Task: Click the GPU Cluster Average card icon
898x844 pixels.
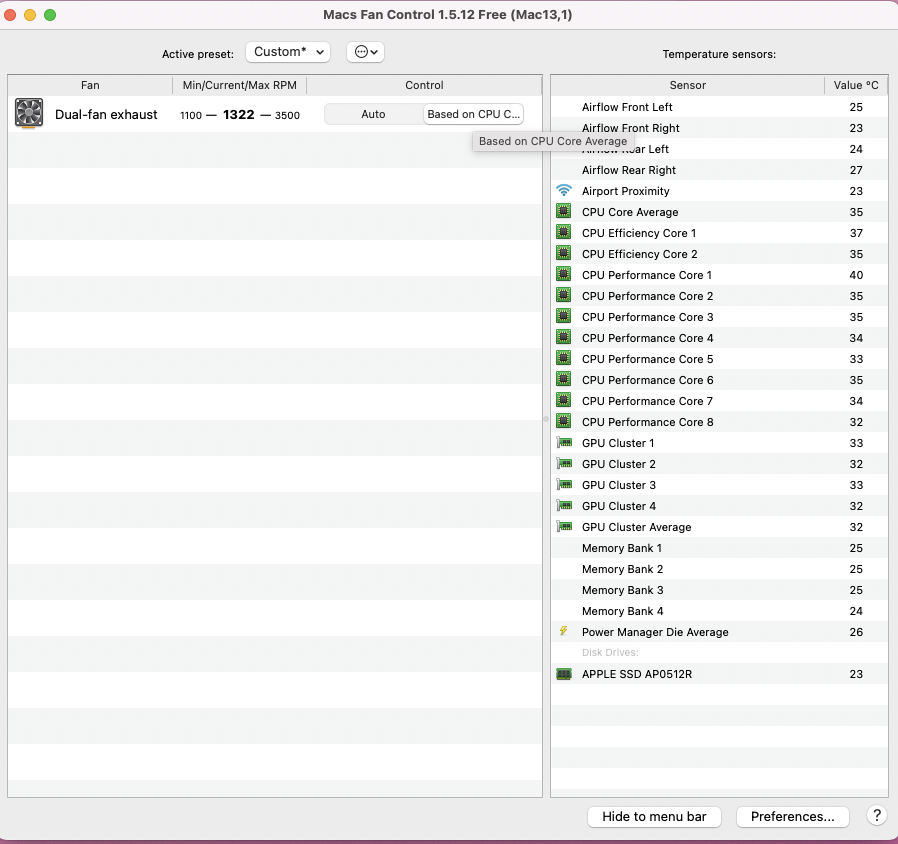Action: tap(564, 527)
